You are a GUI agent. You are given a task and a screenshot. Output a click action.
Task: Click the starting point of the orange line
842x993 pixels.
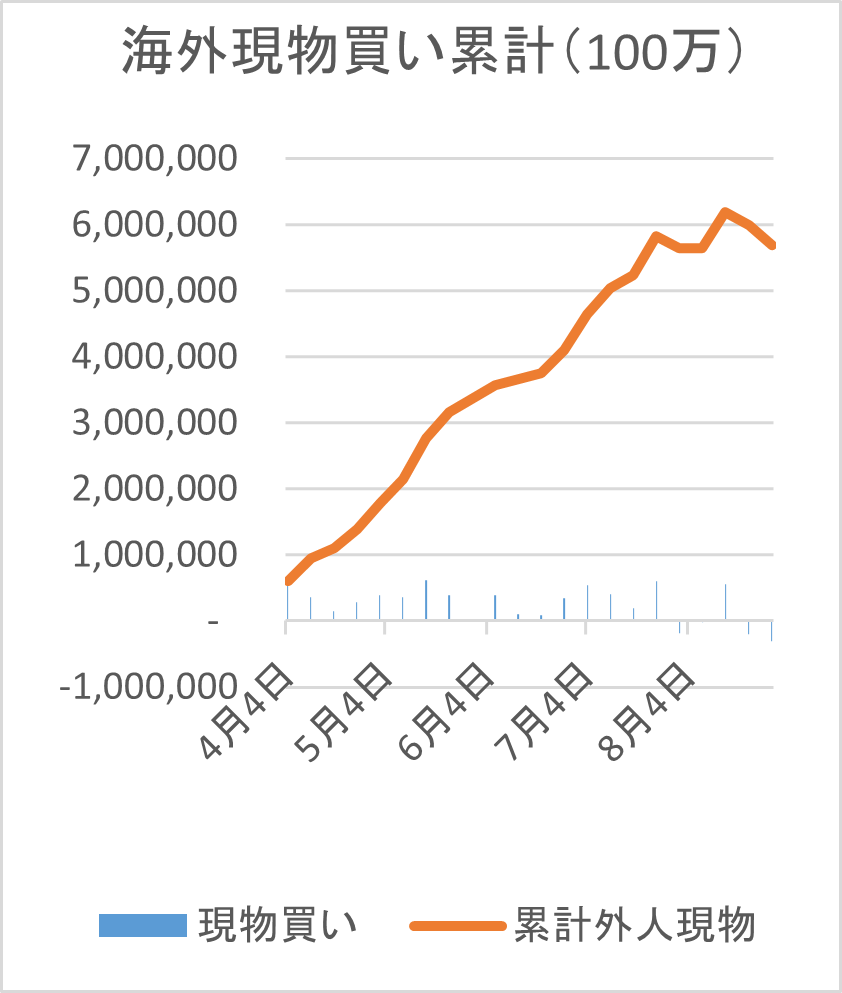point(288,580)
